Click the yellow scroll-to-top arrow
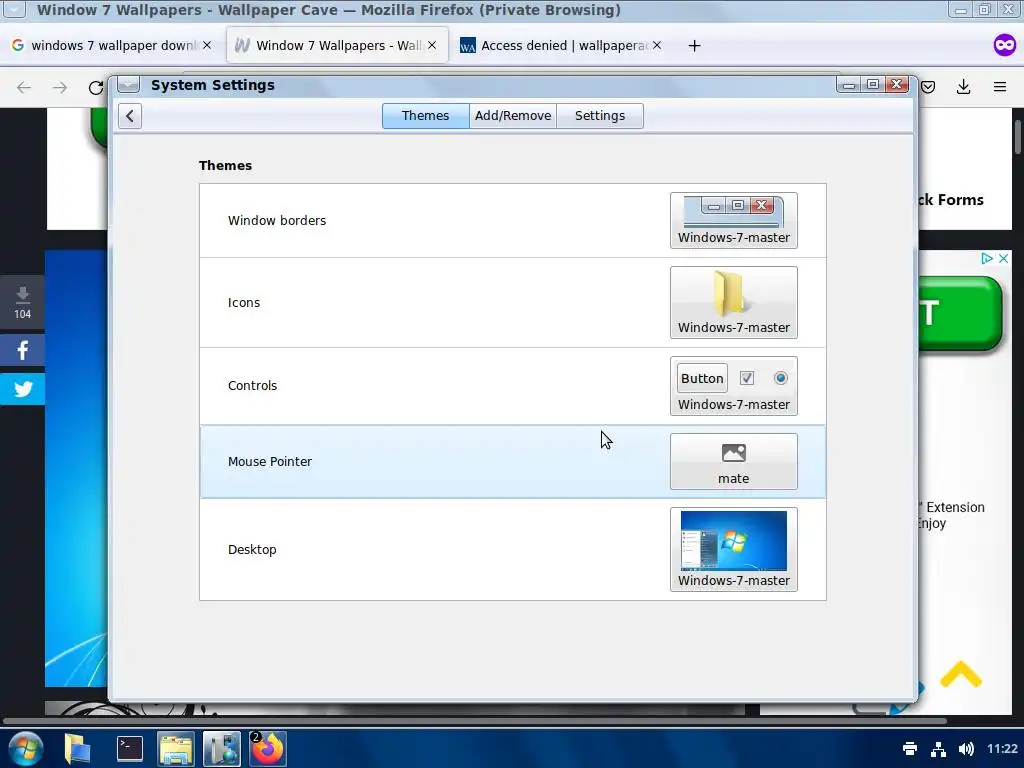Screen dimensions: 1024x768 961,674
